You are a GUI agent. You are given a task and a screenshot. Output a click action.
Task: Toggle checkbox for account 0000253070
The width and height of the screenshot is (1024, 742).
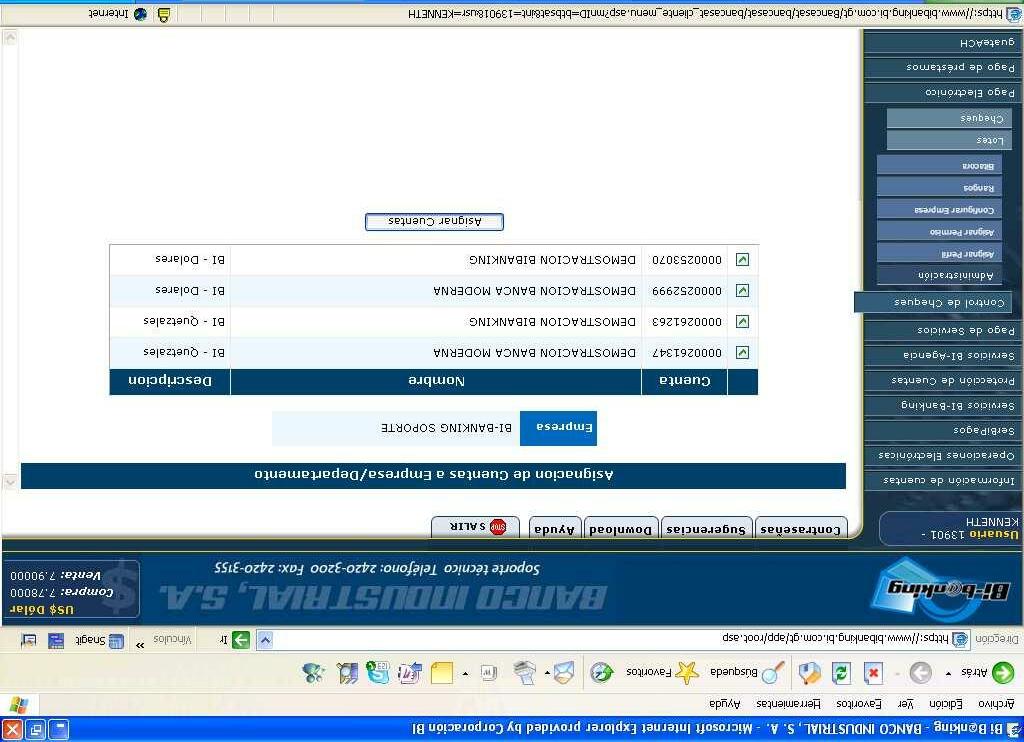743,259
